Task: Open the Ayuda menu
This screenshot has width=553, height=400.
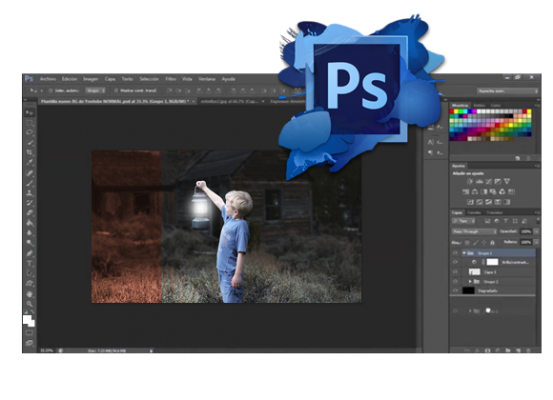Action: click(228, 79)
